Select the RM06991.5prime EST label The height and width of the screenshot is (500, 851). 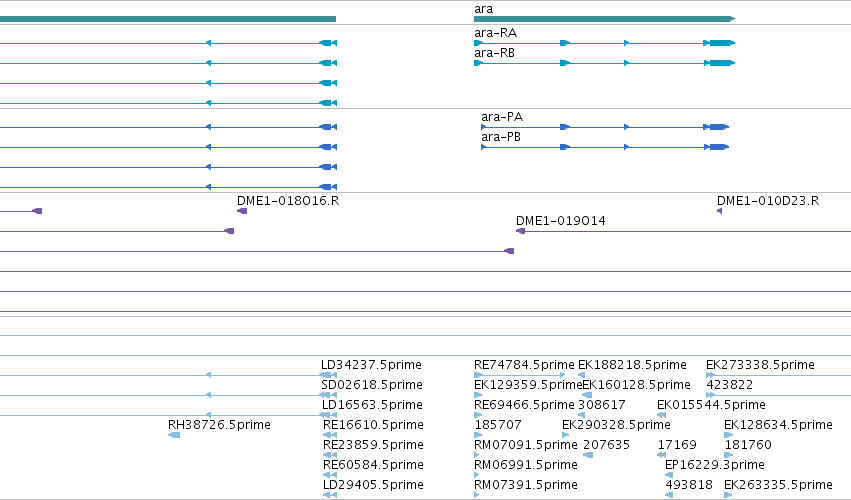coord(525,465)
